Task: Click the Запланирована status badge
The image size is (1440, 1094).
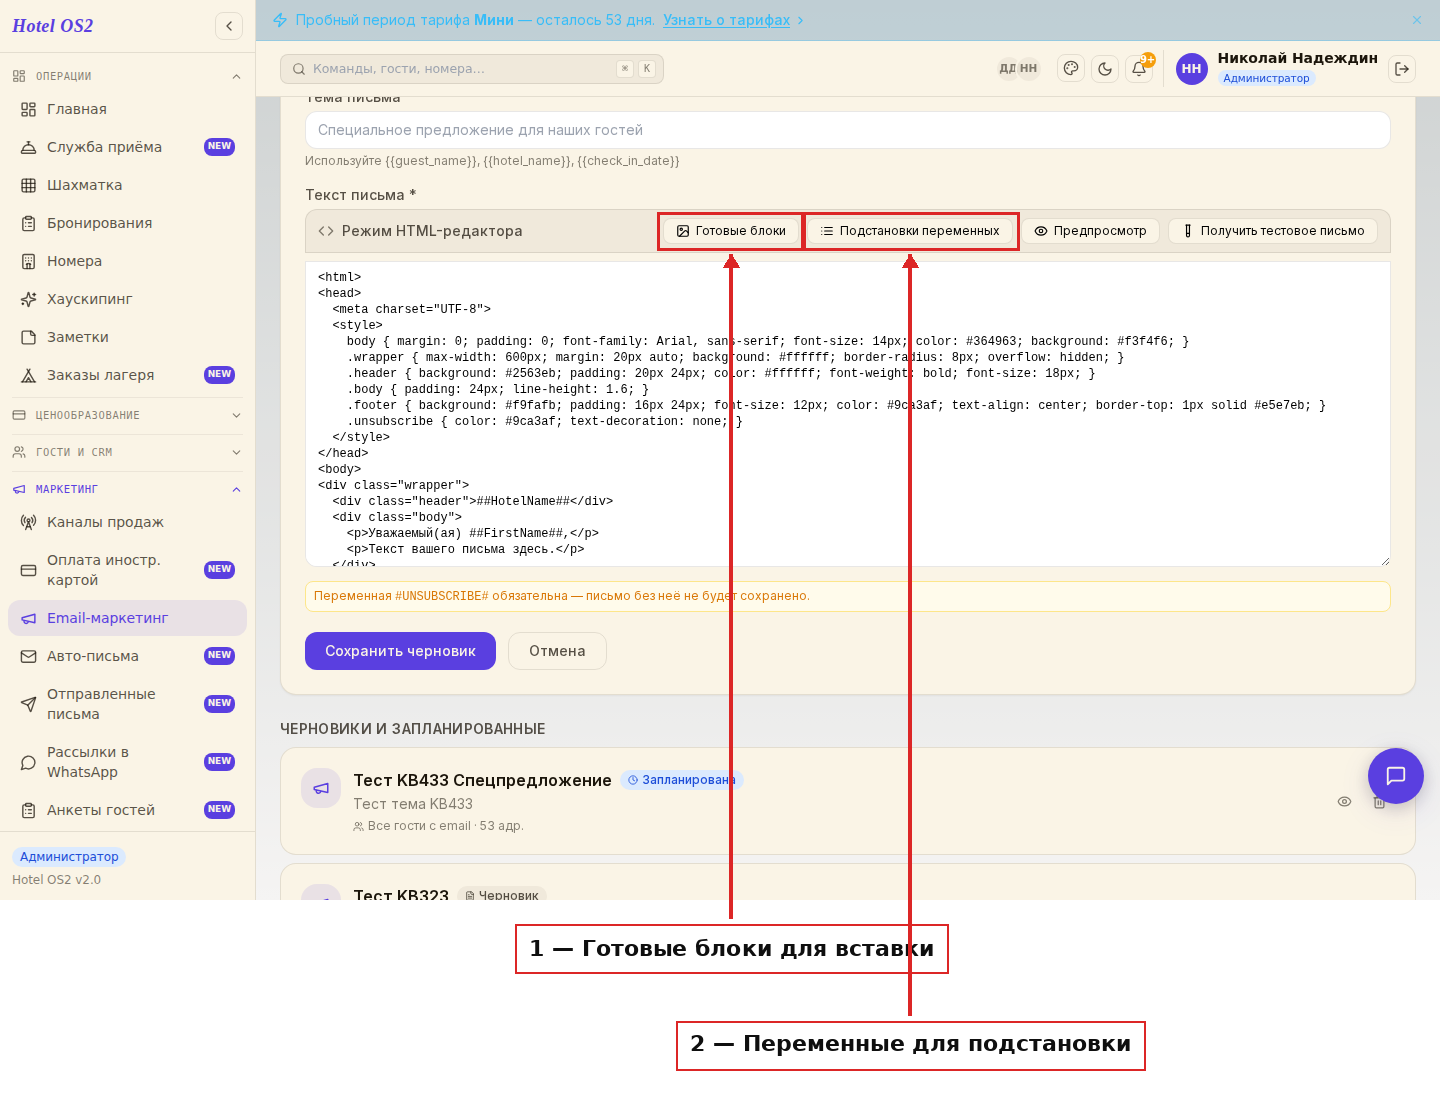Action: pyautogui.click(x=682, y=780)
